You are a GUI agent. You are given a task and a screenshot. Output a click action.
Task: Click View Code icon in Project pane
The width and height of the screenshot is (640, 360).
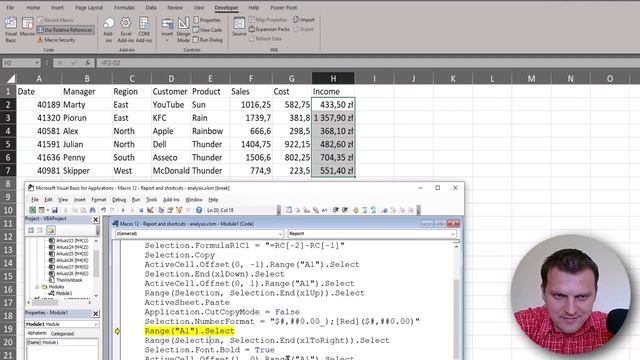coord(31,230)
